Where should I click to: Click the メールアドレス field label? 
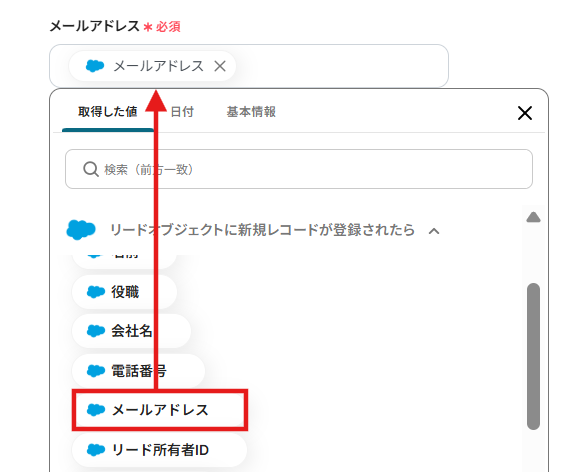click(94, 26)
